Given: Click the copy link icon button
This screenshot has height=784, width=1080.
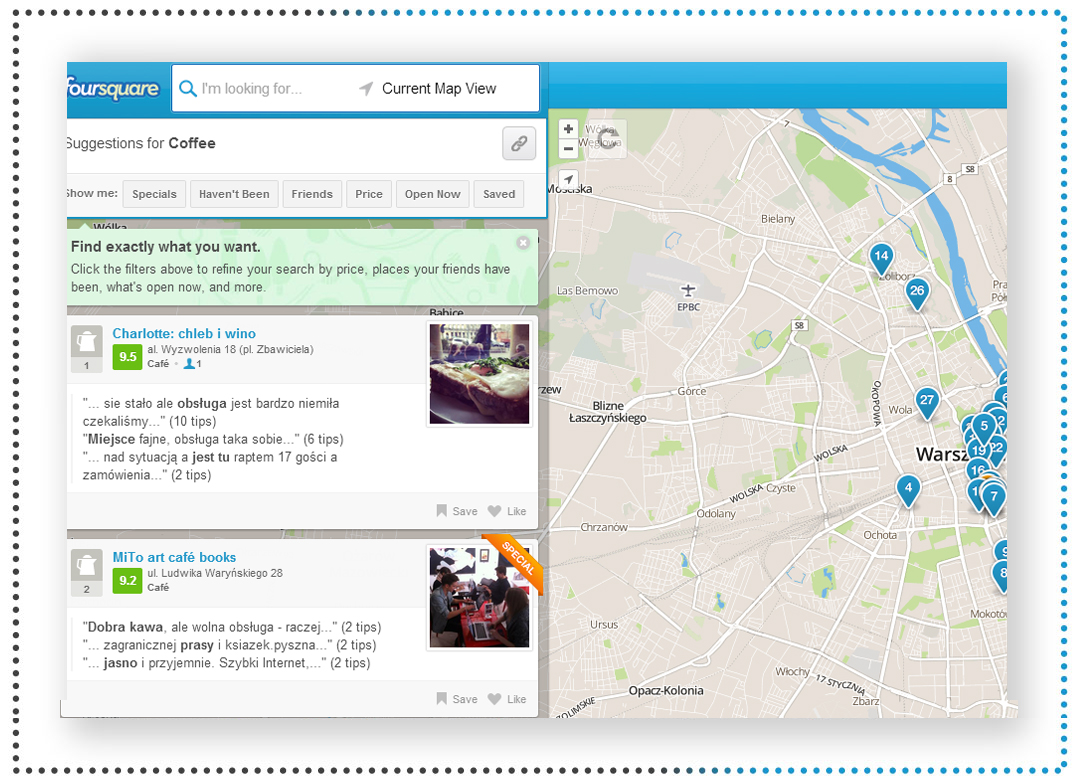Looking at the screenshot, I should tap(519, 144).
